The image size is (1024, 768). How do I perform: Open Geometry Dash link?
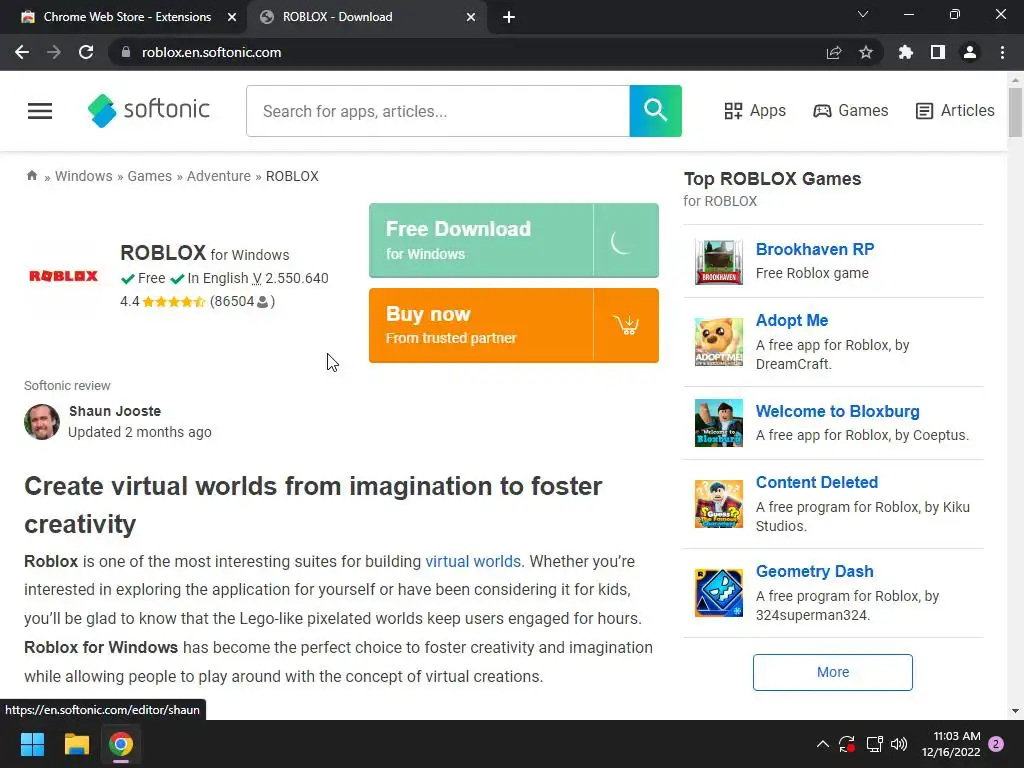pos(814,571)
